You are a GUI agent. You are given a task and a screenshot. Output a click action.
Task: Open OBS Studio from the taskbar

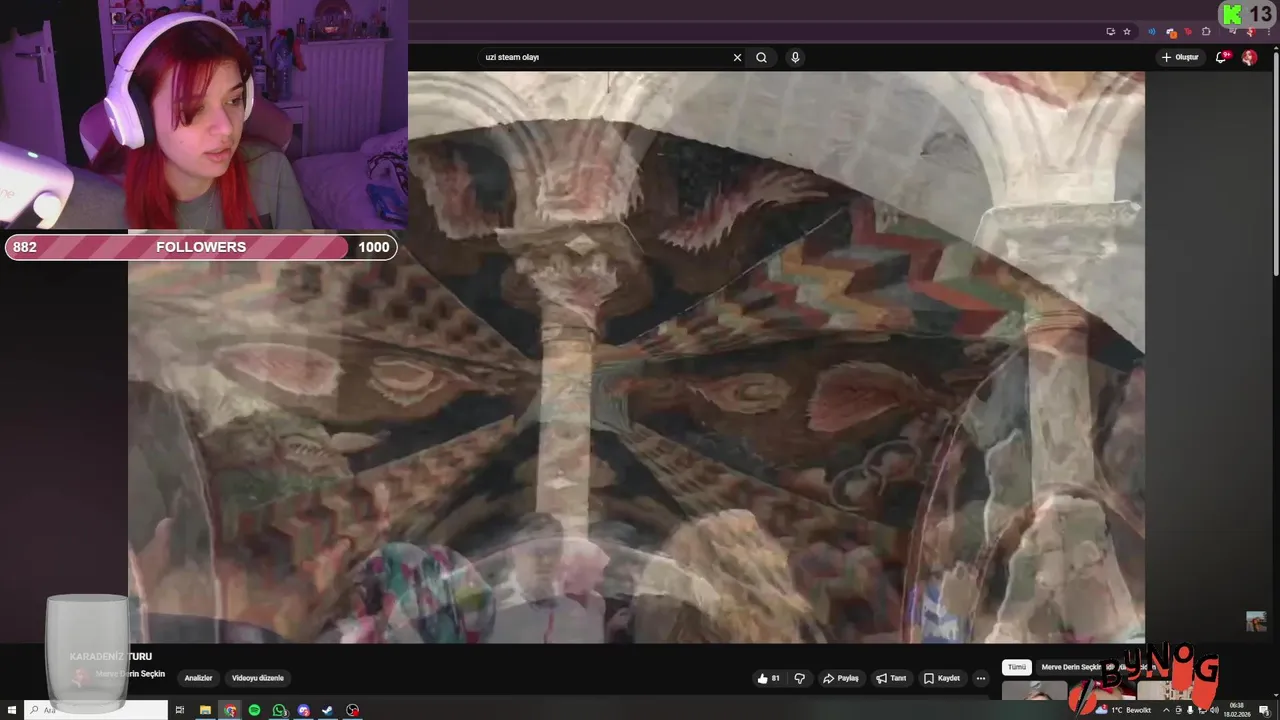353,710
